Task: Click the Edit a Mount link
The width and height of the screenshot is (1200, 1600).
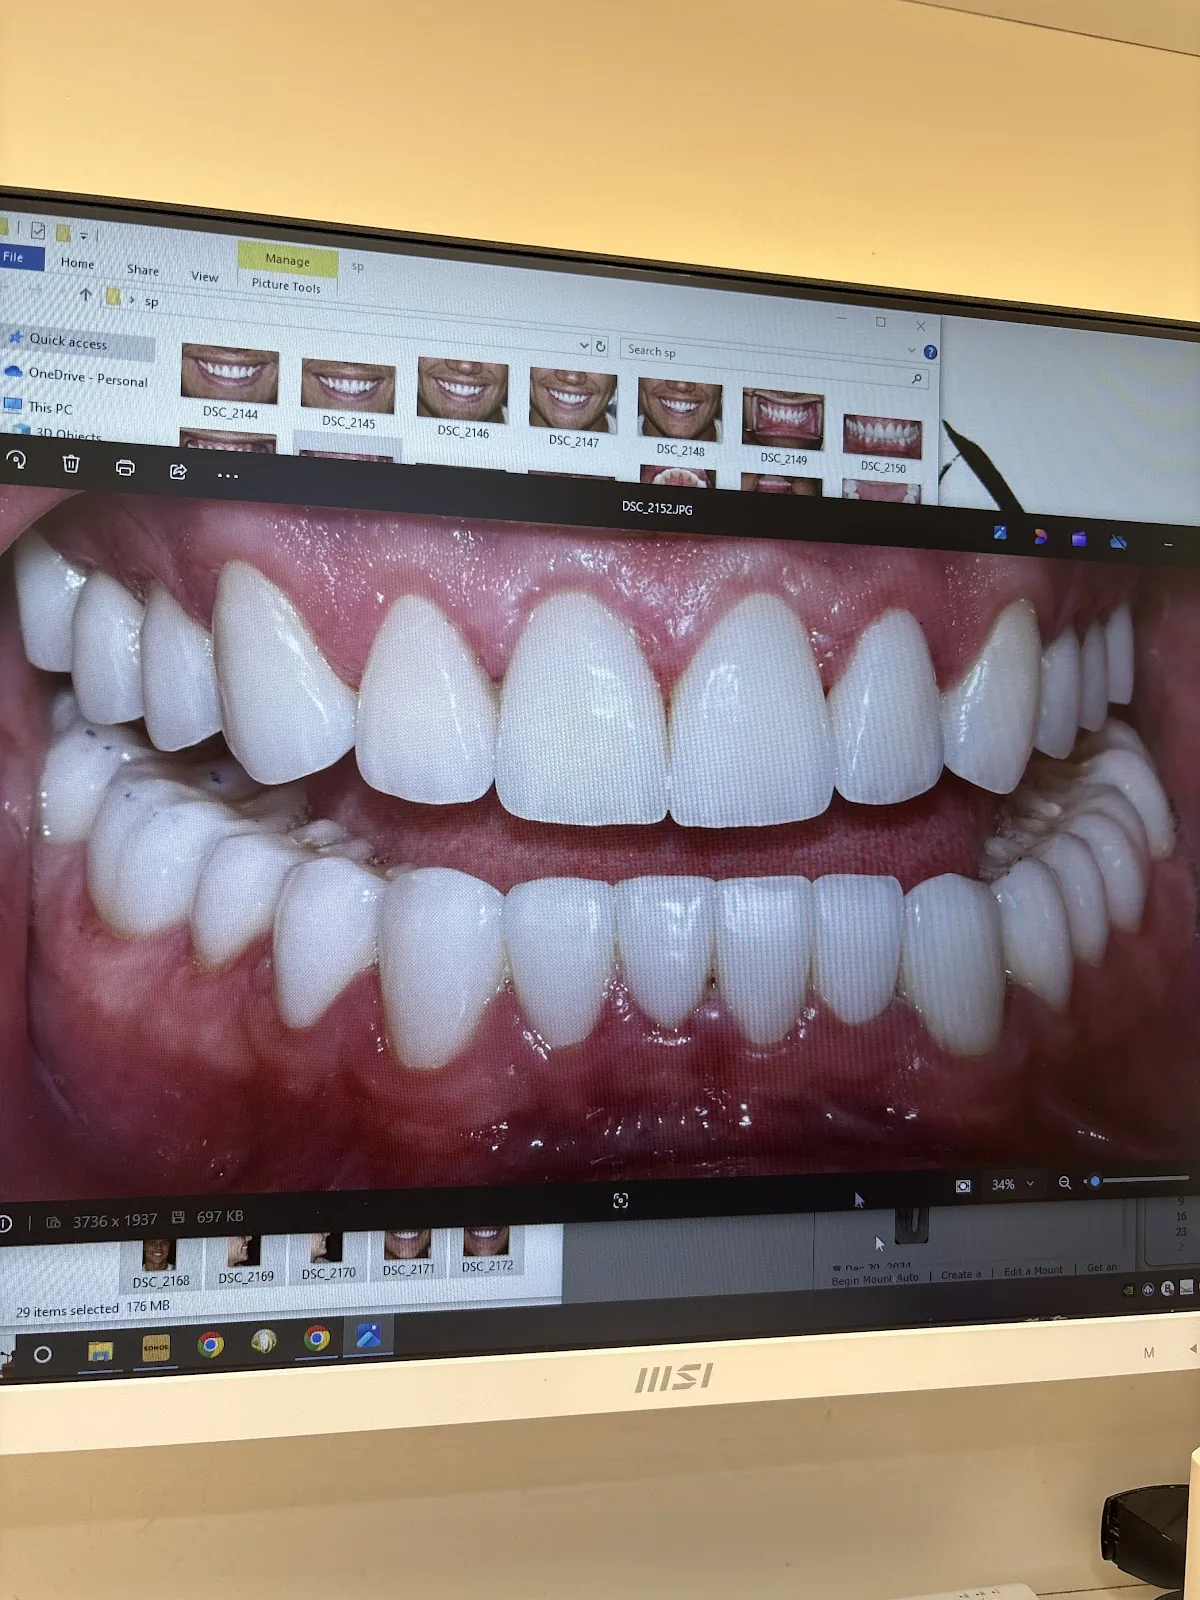Action: [x=1033, y=1271]
